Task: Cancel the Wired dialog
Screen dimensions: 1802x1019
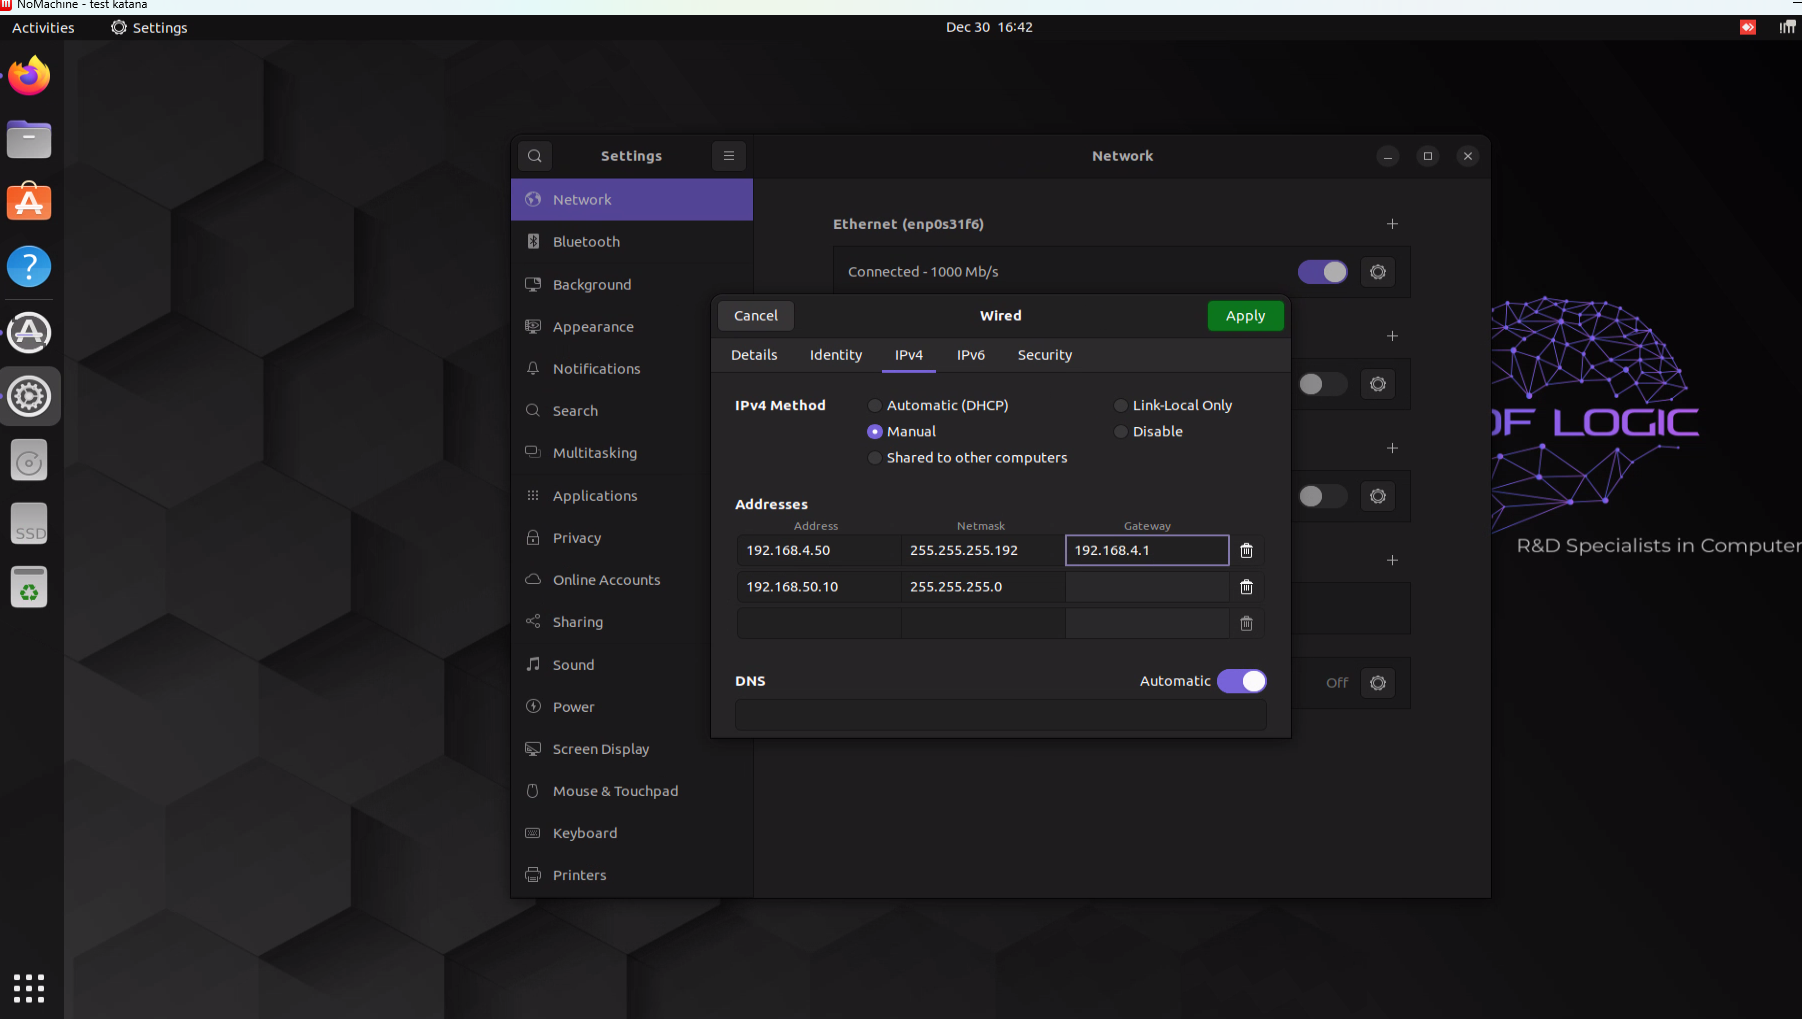Action: click(755, 316)
